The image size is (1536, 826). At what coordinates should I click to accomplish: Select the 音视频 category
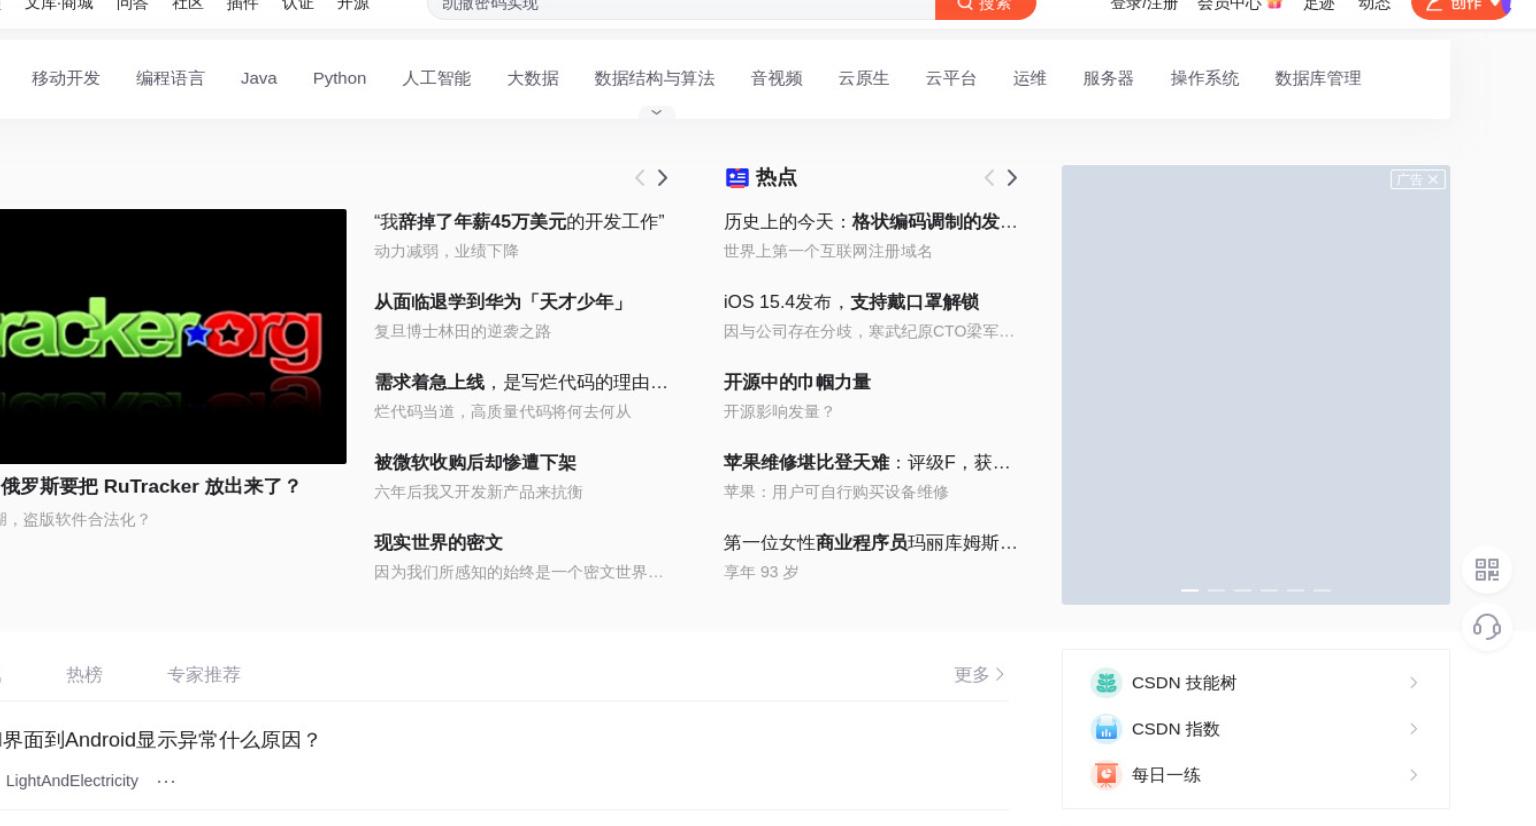[777, 78]
